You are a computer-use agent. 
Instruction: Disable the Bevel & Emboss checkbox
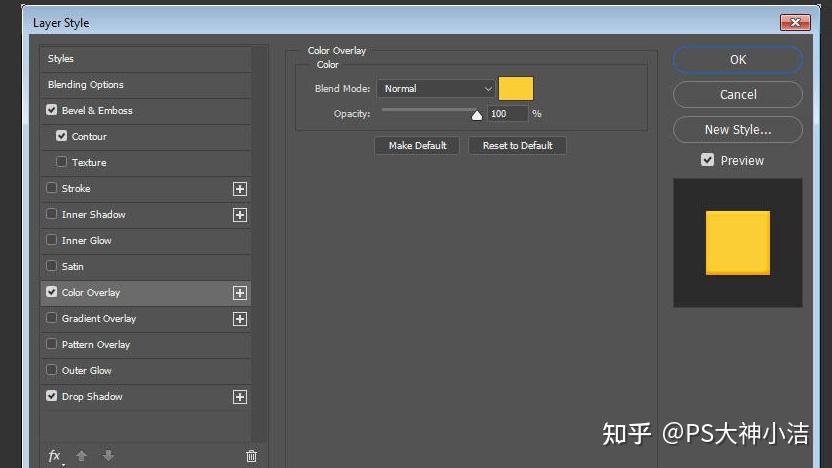(51, 110)
